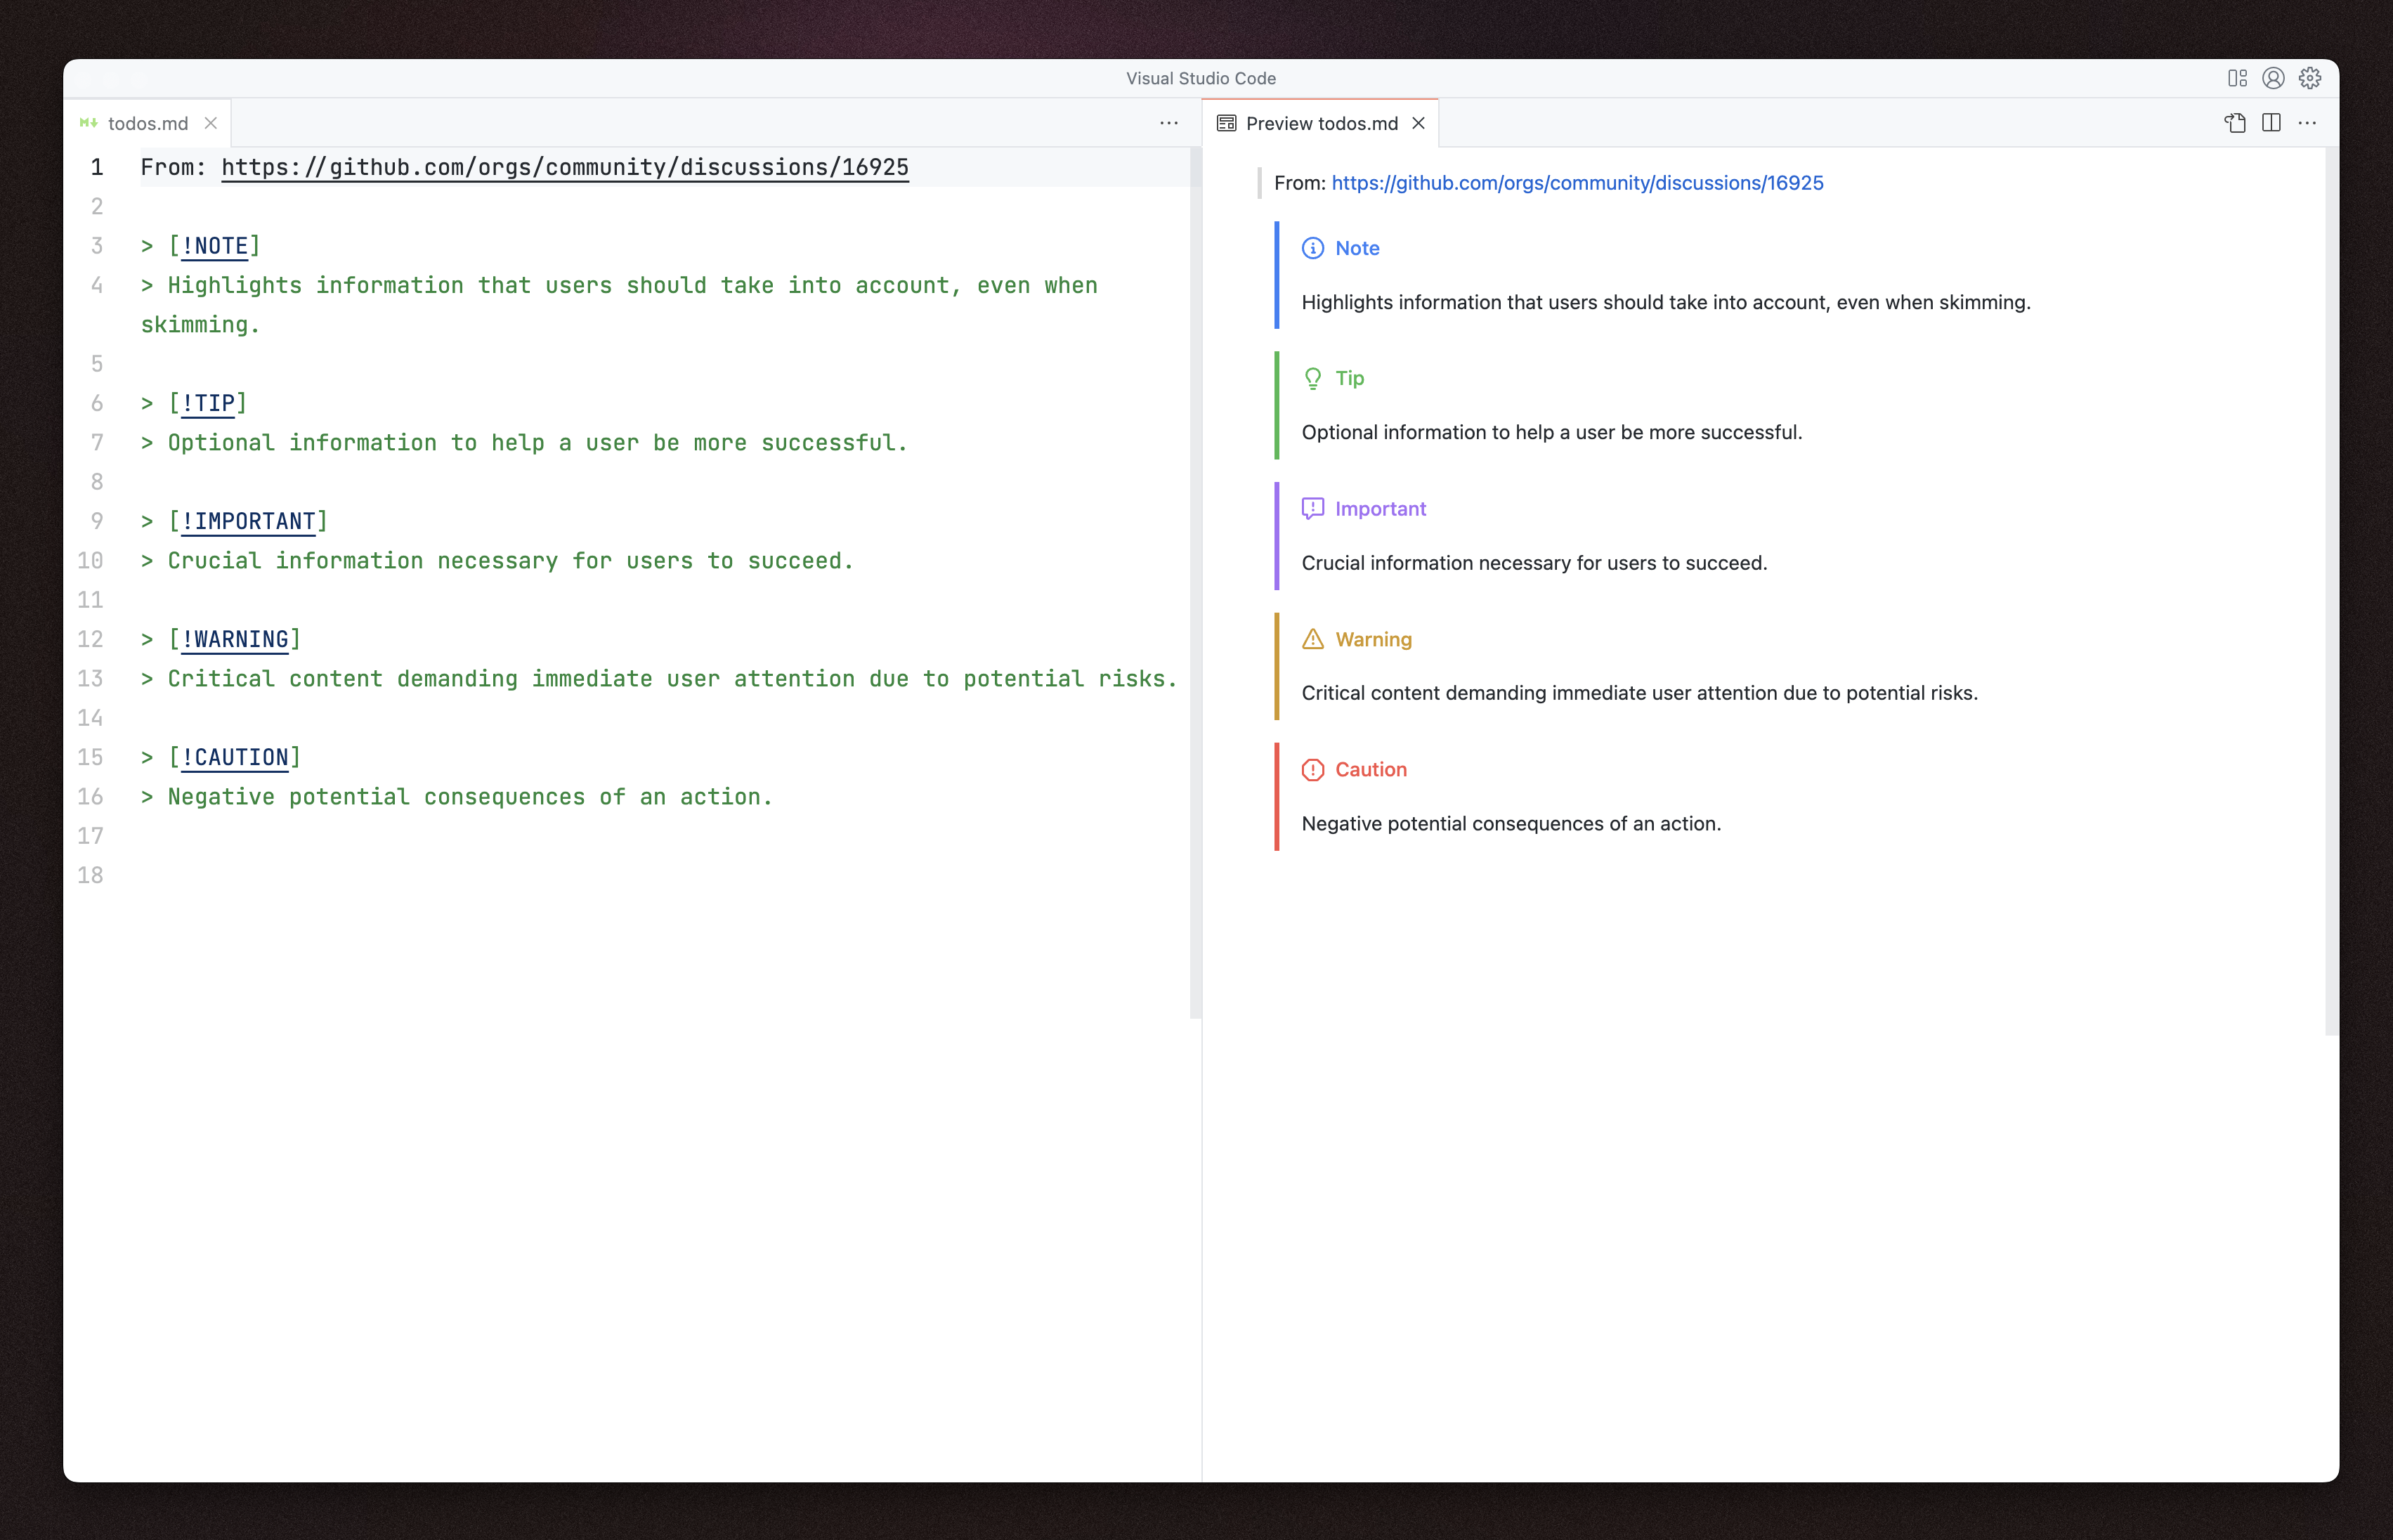Click 'Highlights information' sentence in preview
The image size is (2393, 1540).
pos(1665,302)
